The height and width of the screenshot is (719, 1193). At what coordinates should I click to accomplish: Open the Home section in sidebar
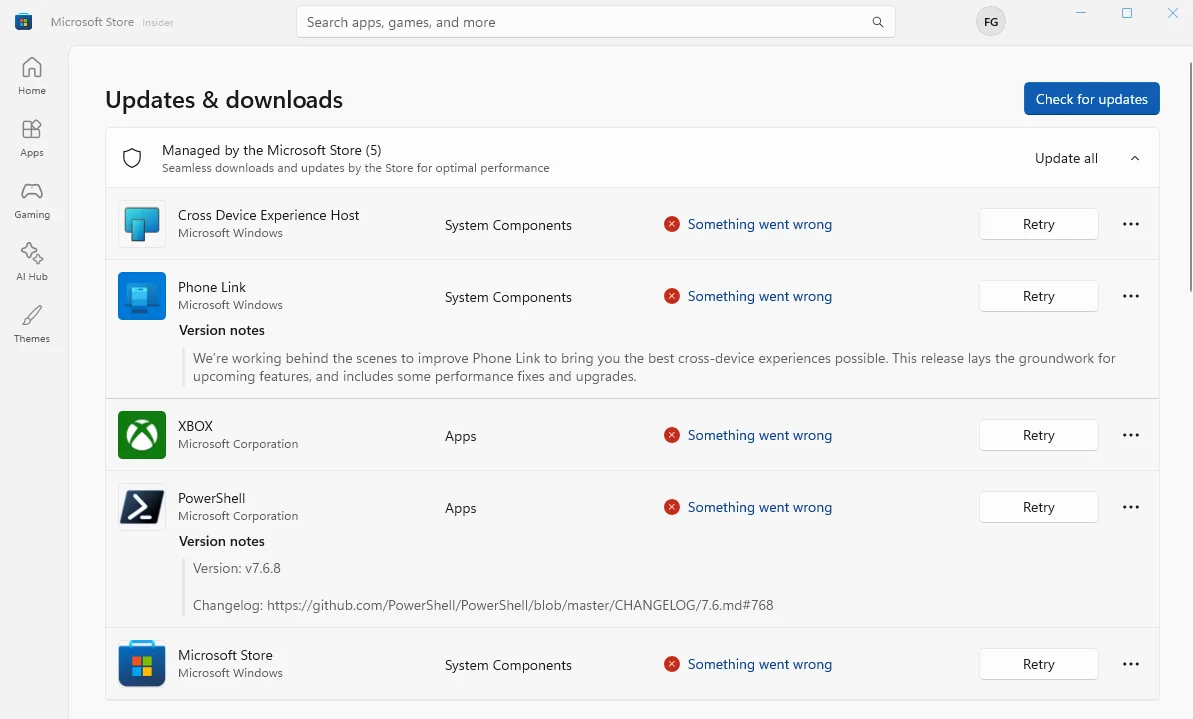32,77
